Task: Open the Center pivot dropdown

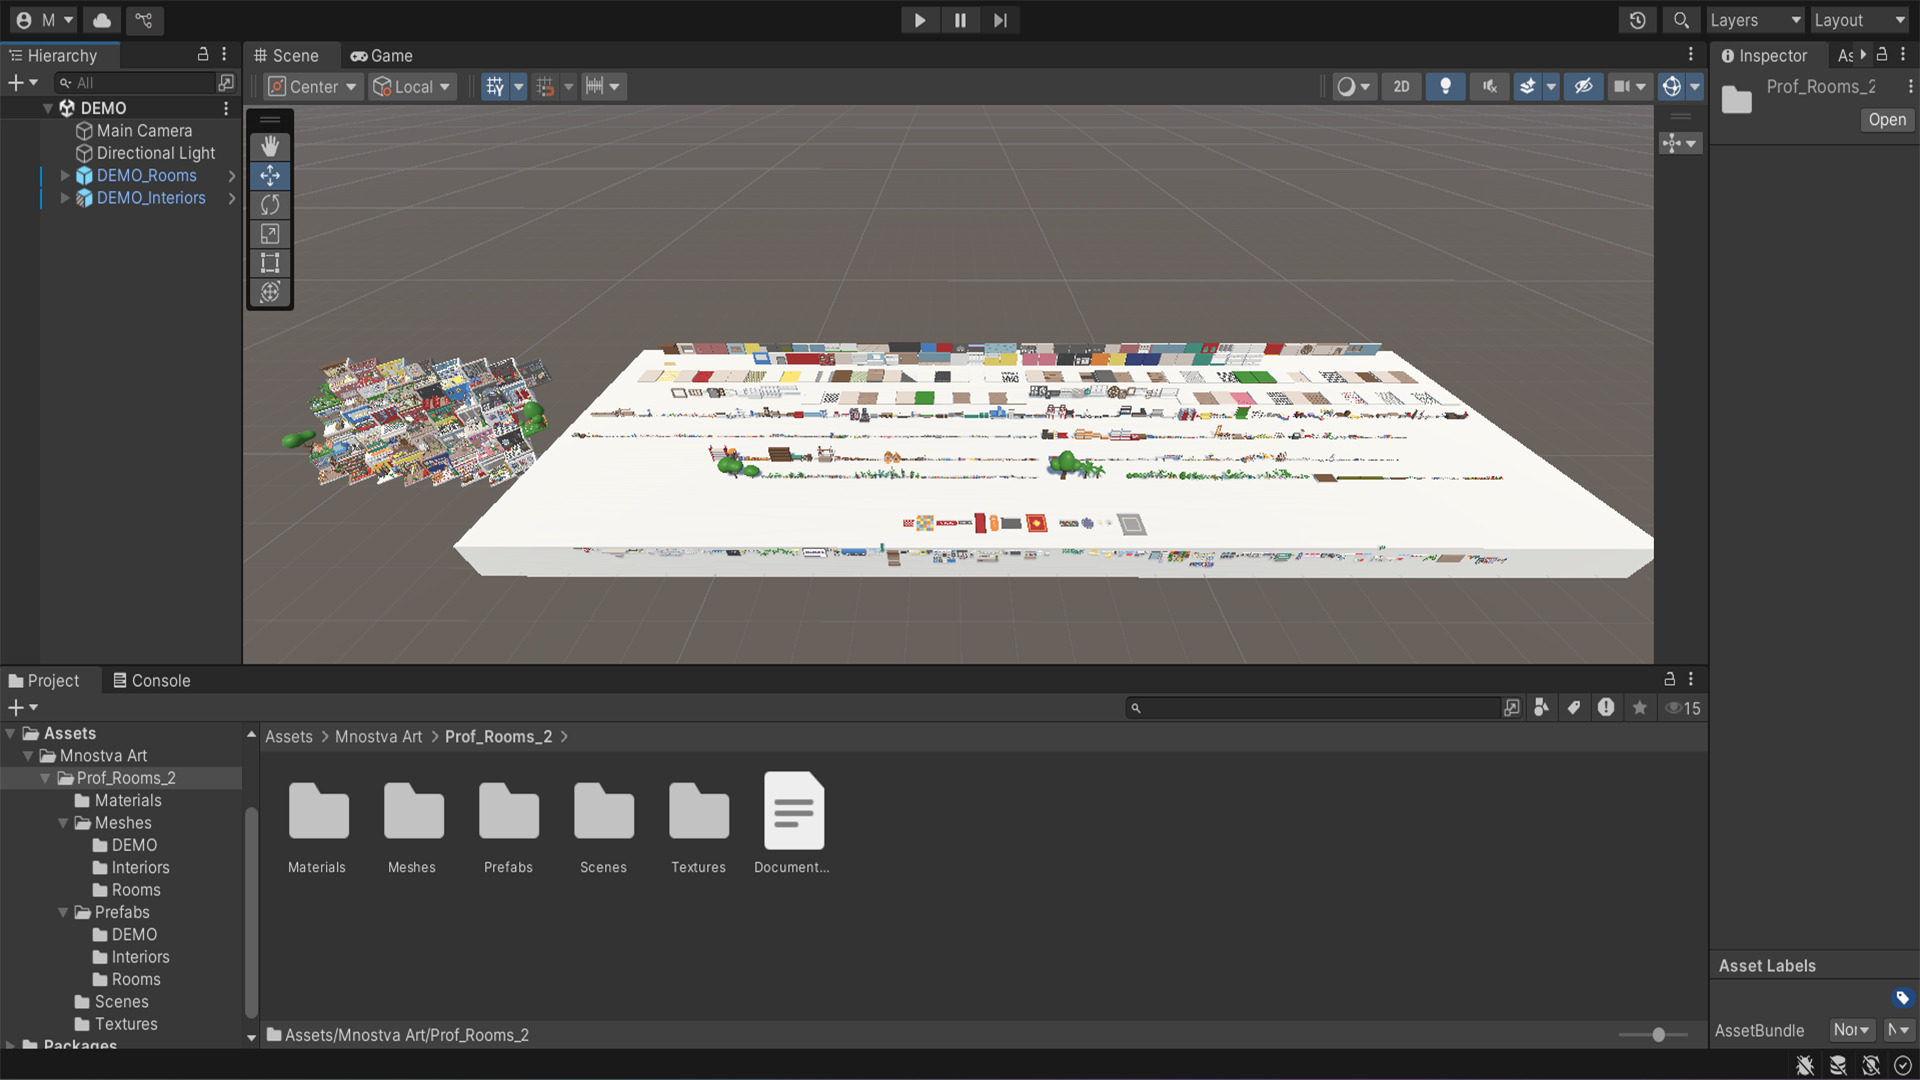Action: point(313,87)
